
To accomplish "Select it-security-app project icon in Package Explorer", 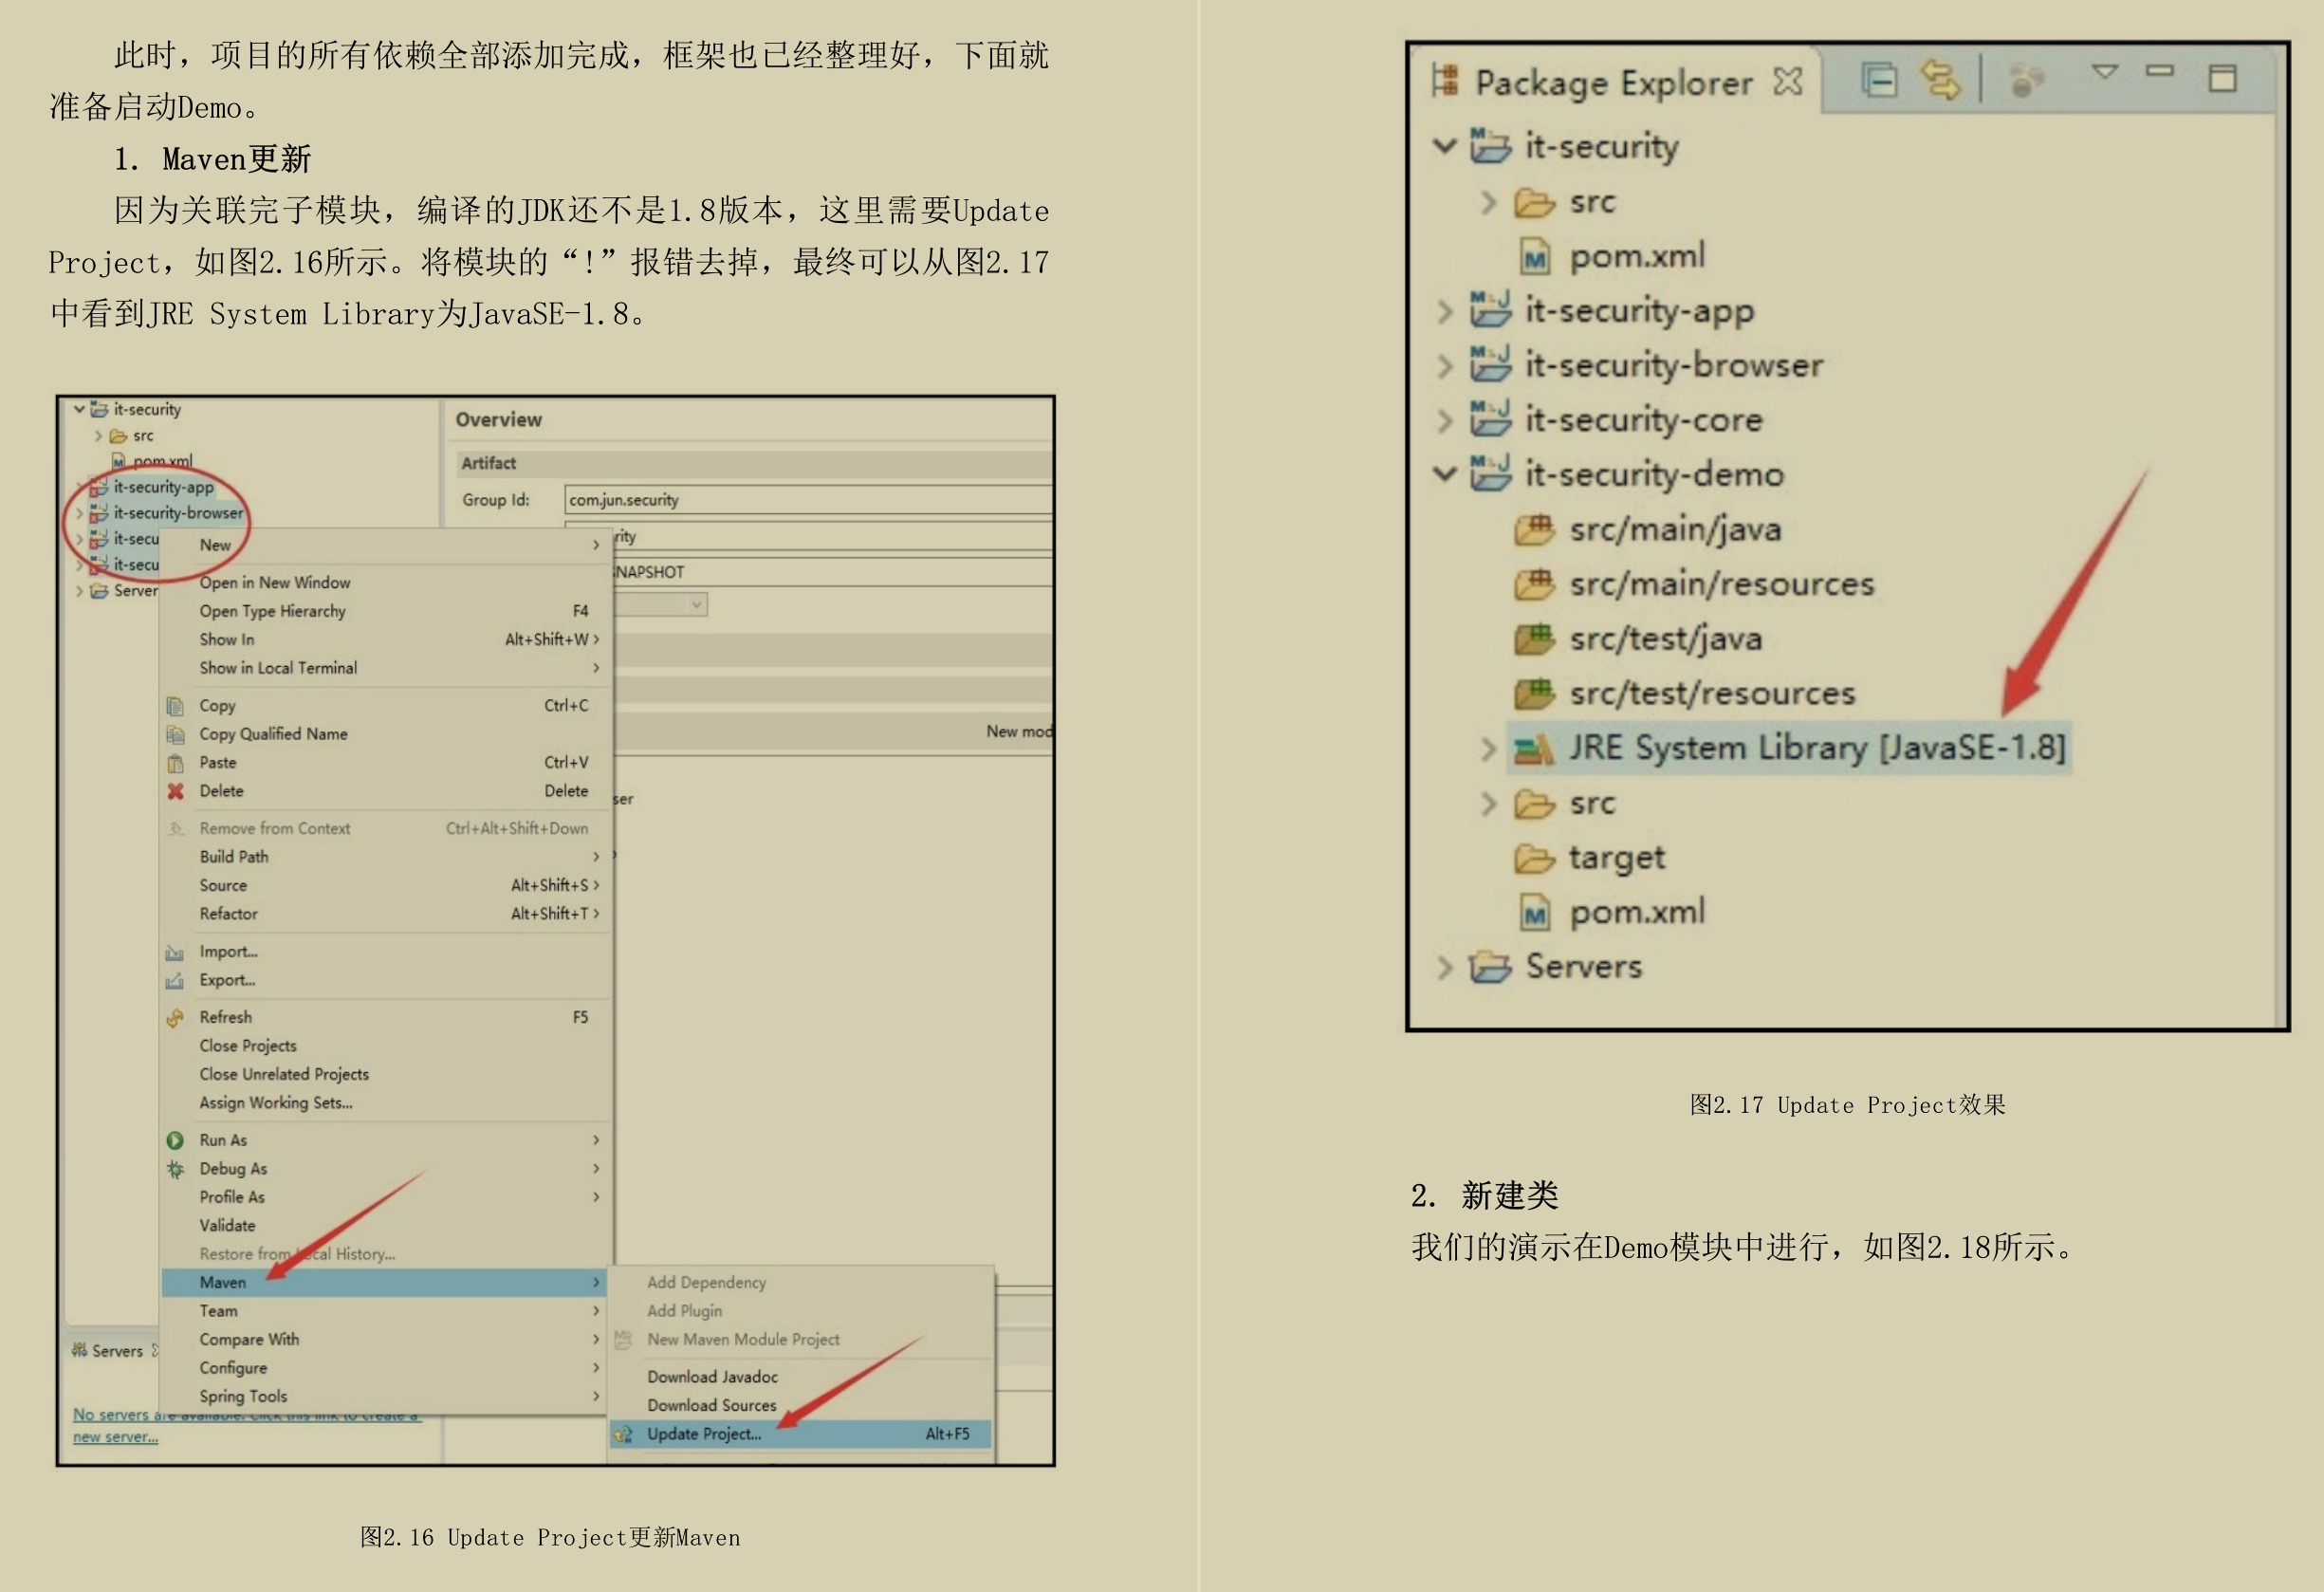I will click(1490, 309).
